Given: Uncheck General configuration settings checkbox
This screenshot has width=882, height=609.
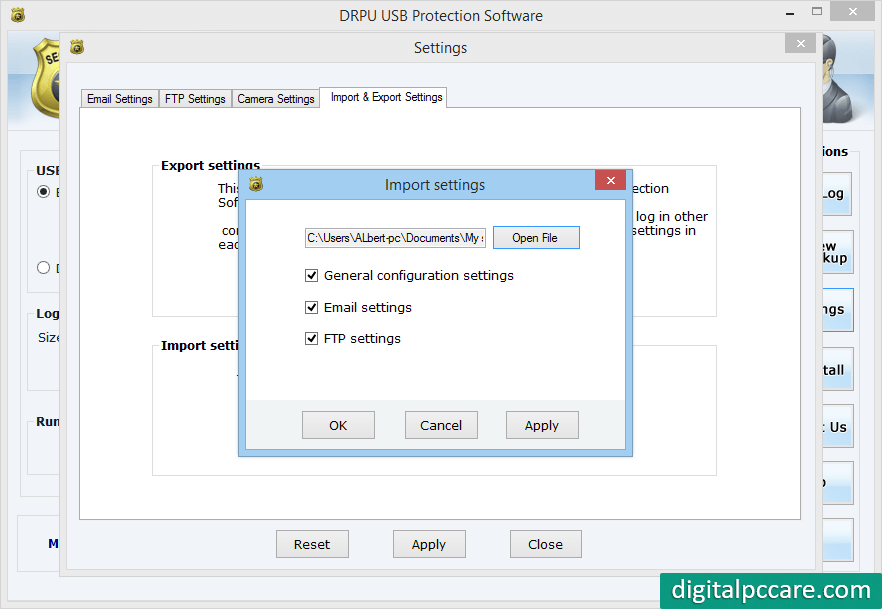Looking at the screenshot, I should tap(311, 276).
